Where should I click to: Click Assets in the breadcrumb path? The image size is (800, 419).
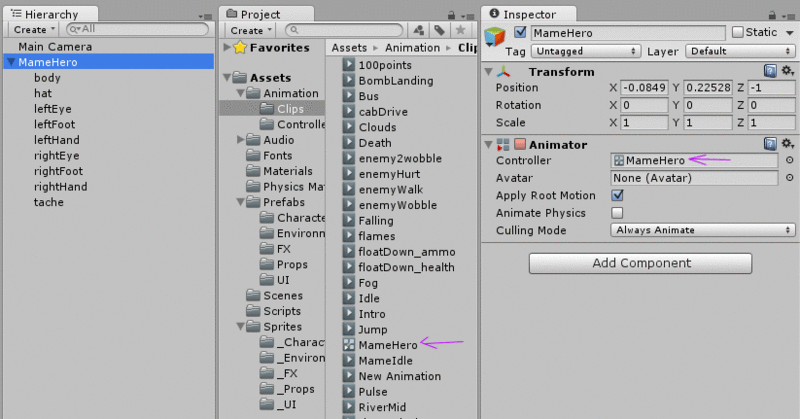coord(349,48)
